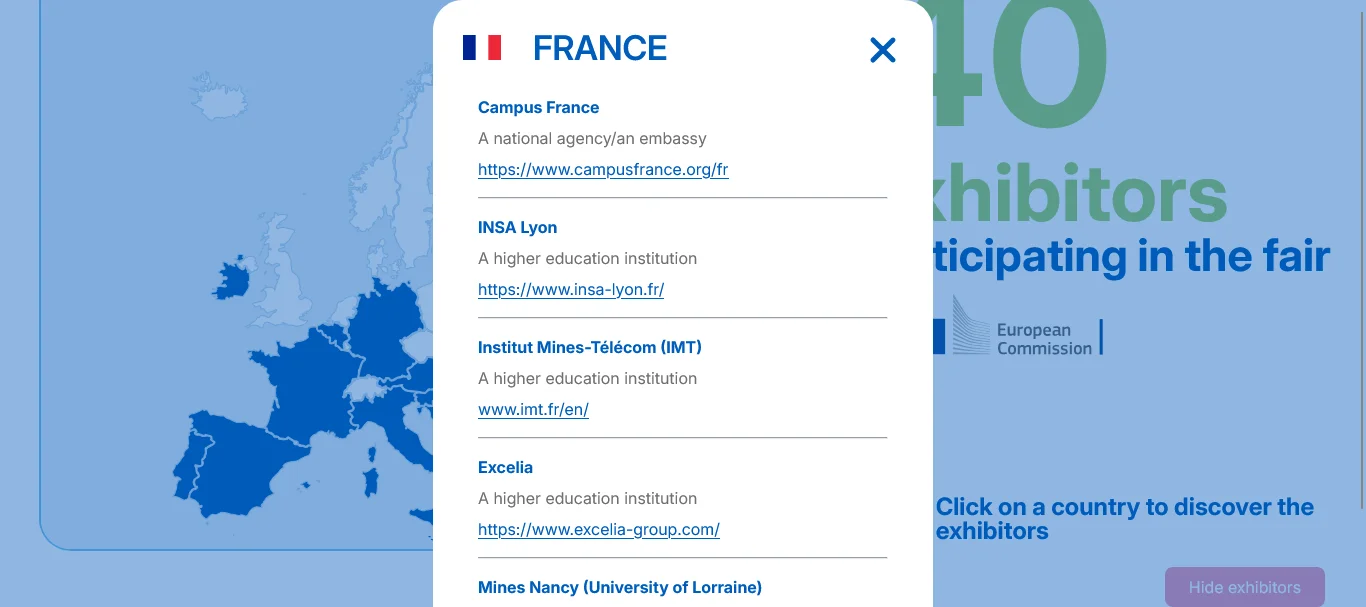Close the France exhibitors popup
The width and height of the screenshot is (1366, 607).
point(882,50)
